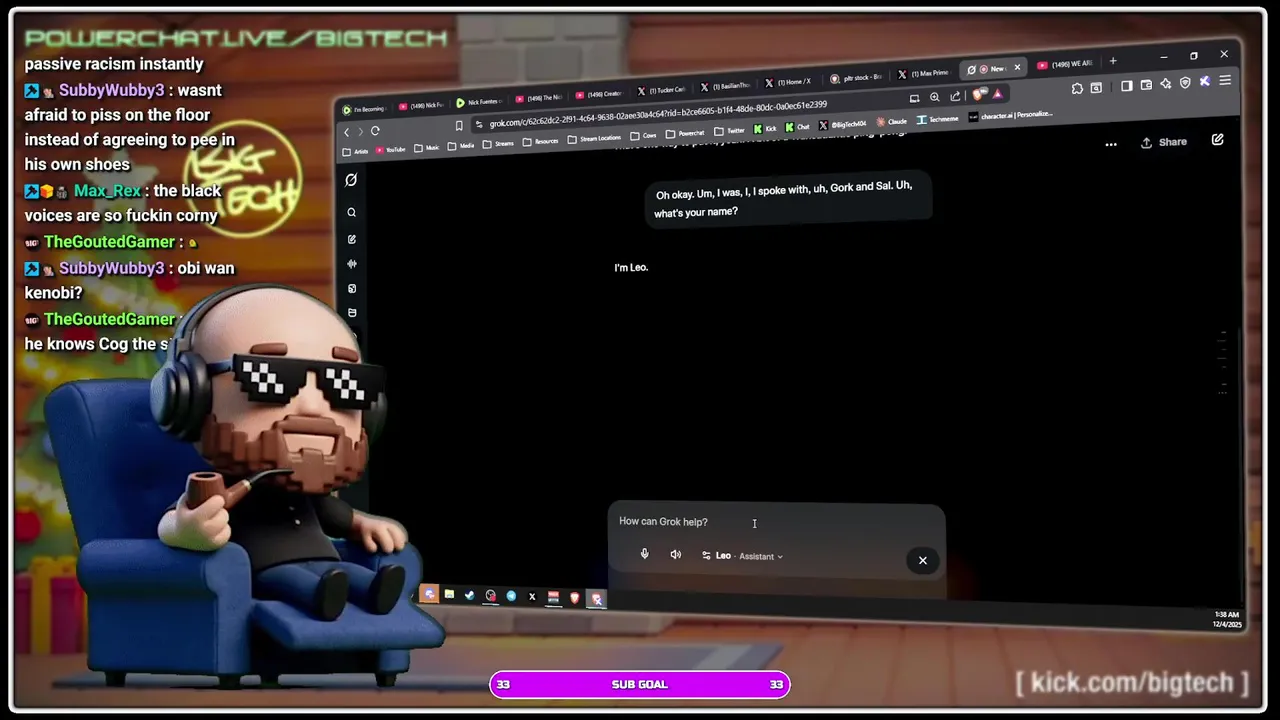Click the Steam icon in the taskbar
Screen dimensions: 1280x720
tap(469, 595)
